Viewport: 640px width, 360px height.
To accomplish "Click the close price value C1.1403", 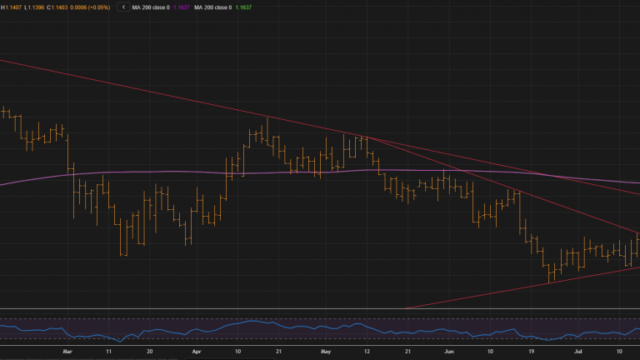I will tap(57, 7).
